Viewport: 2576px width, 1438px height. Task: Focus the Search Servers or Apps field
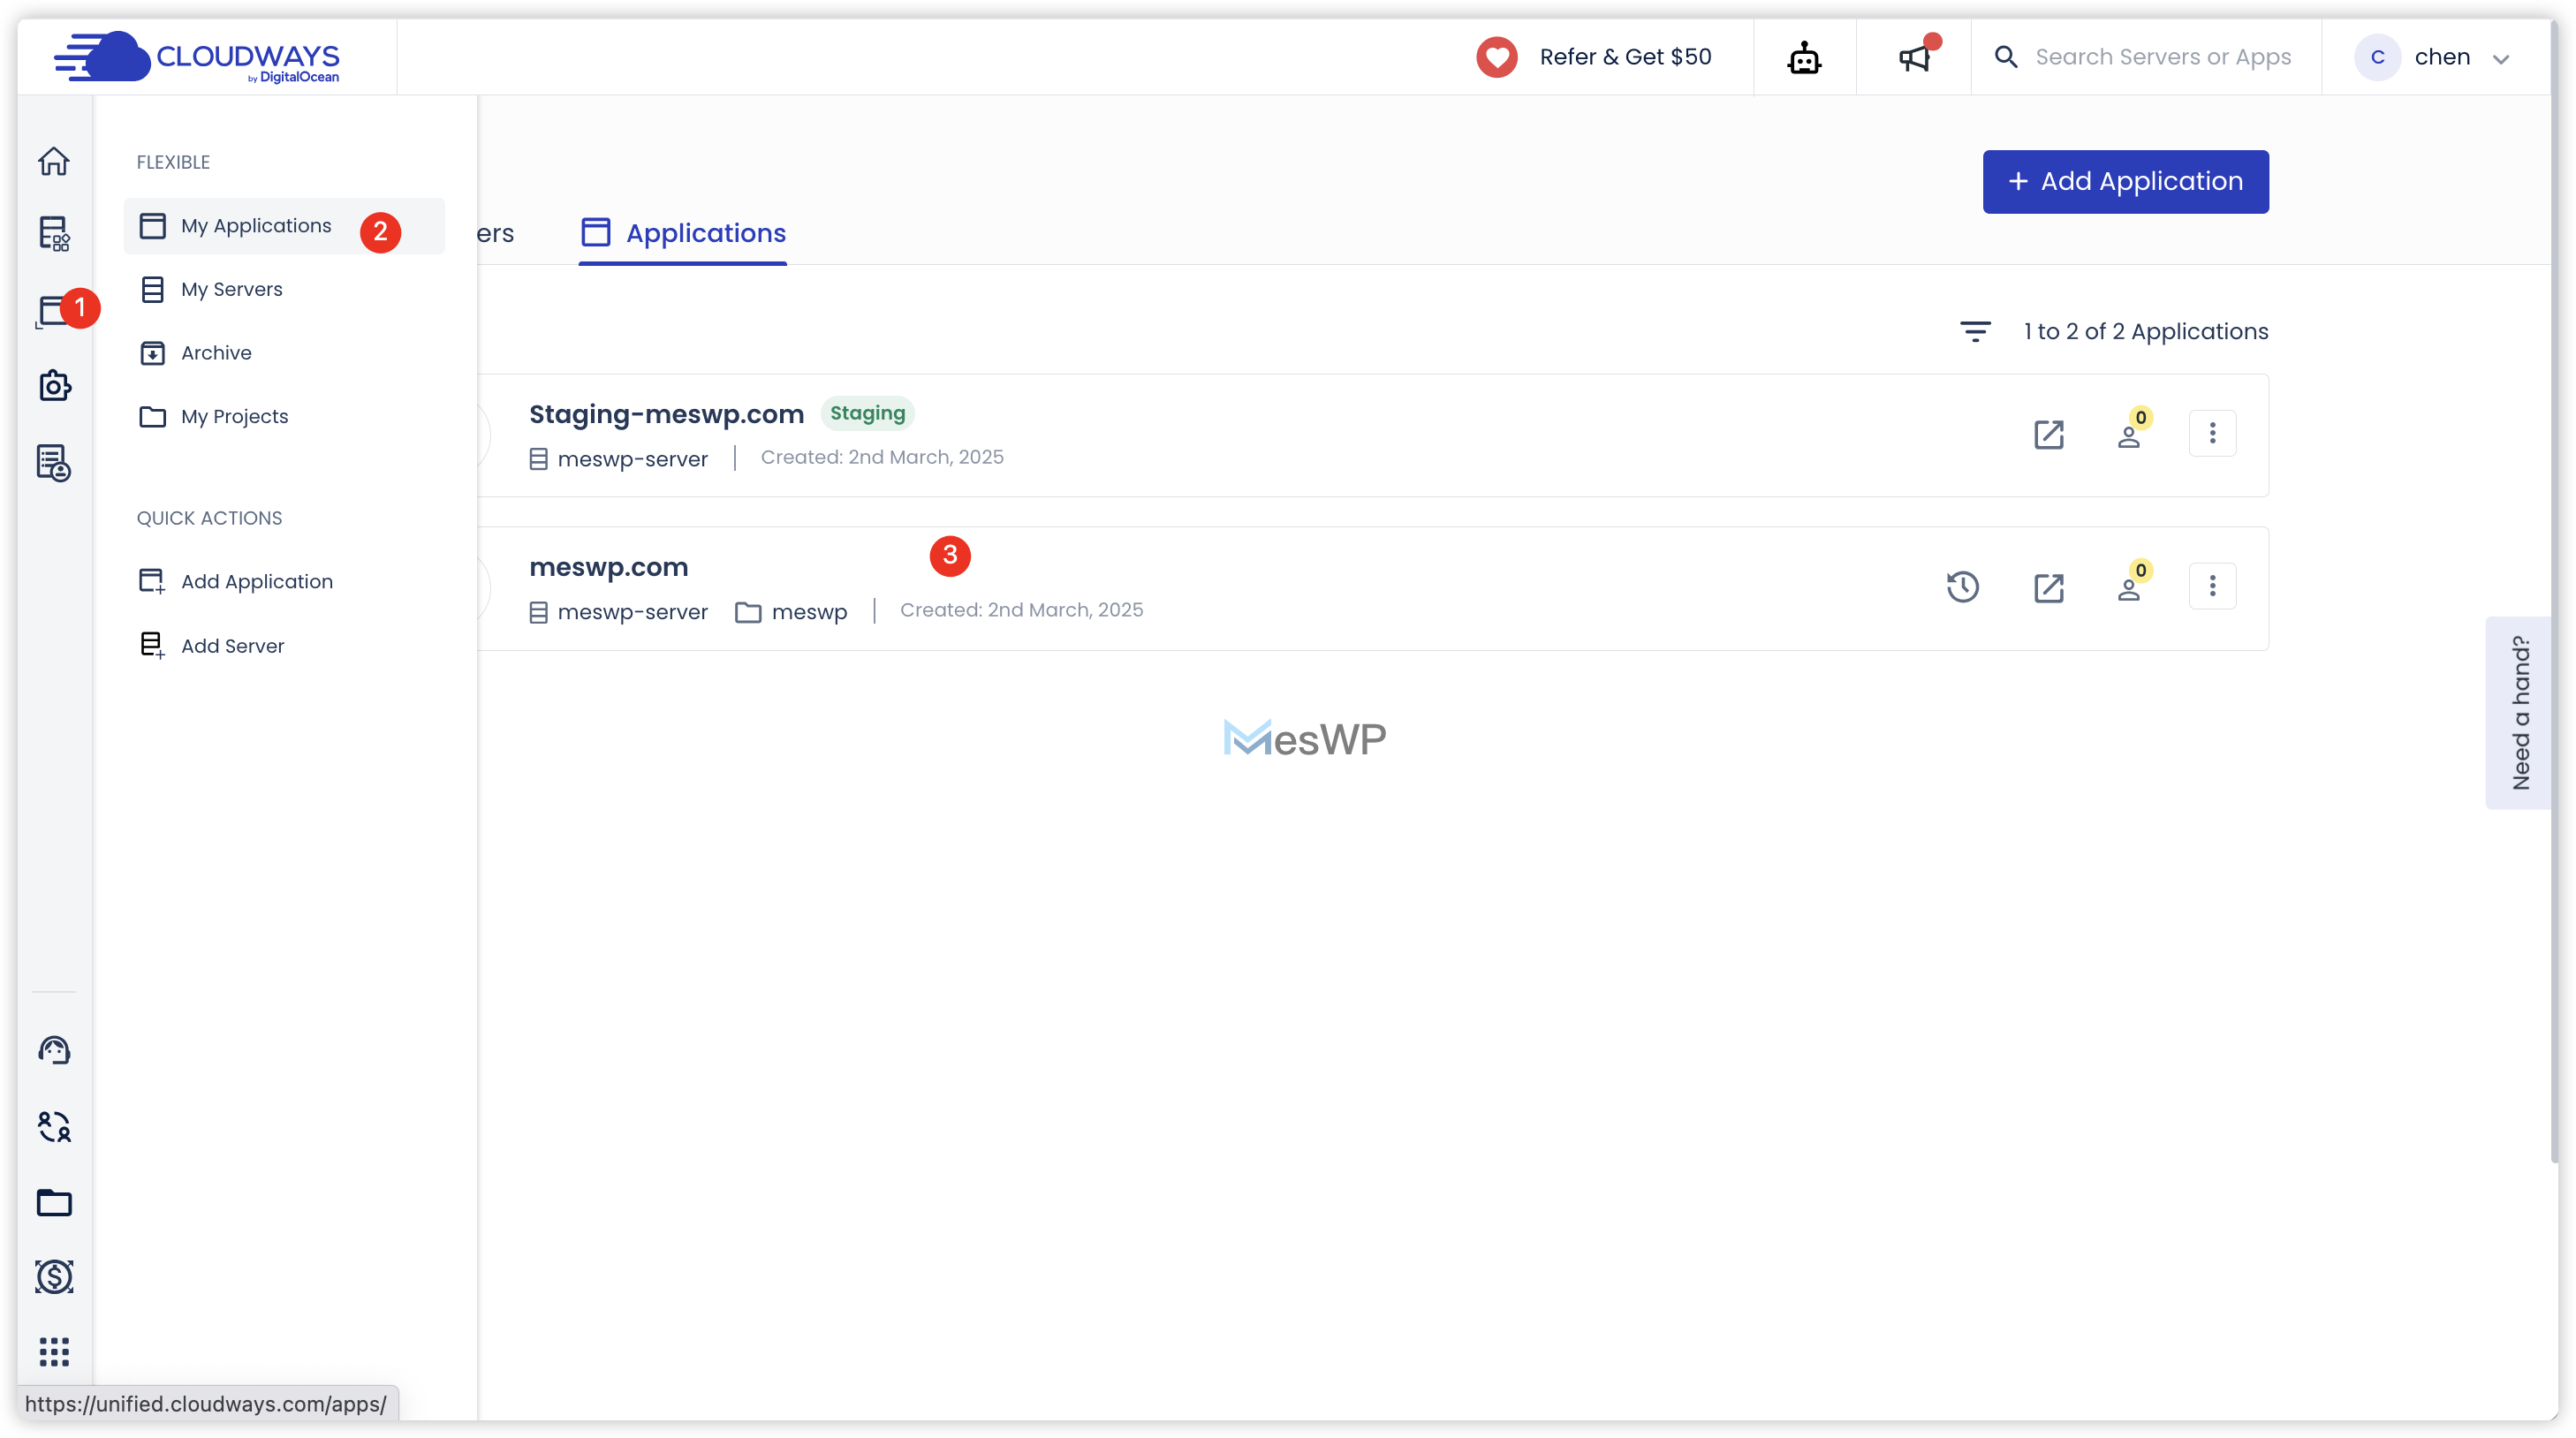point(2163,57)
